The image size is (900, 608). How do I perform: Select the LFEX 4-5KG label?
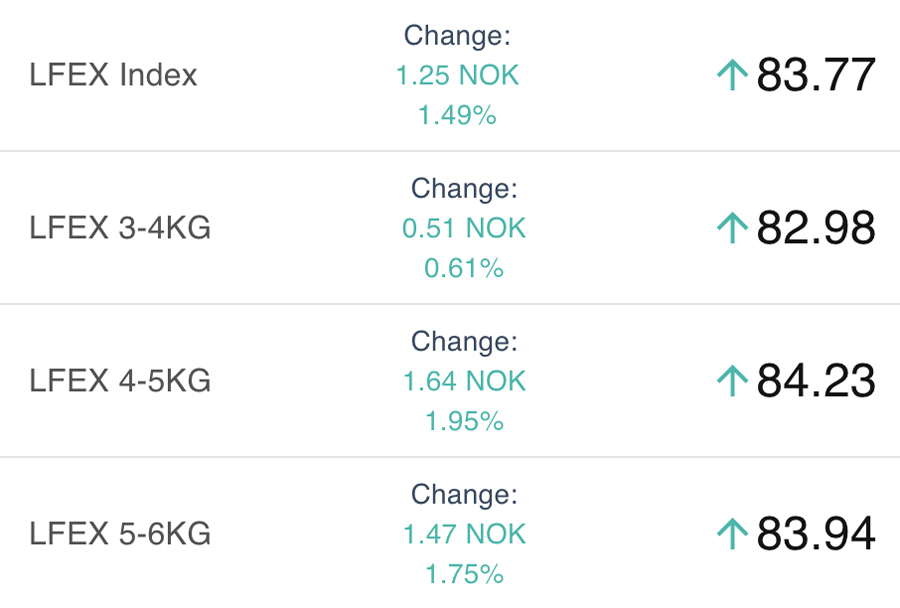[x=120, y=381]
